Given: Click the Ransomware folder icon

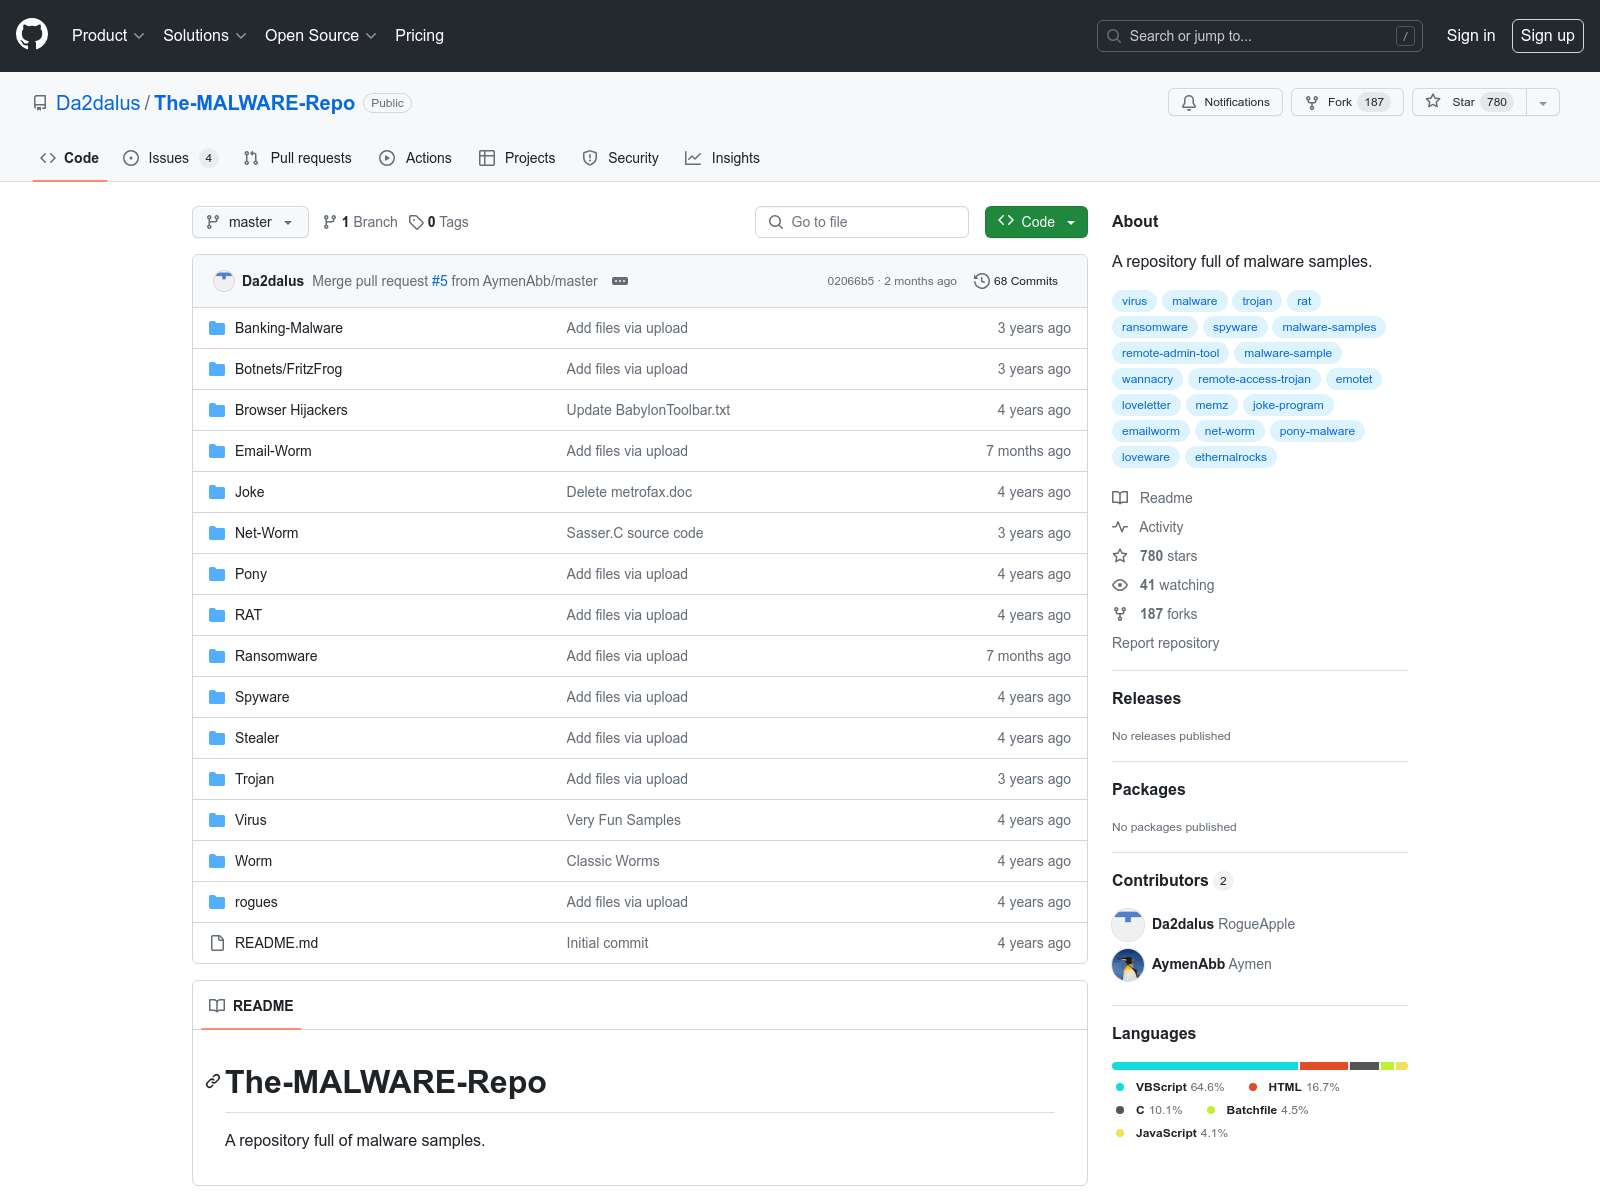Looking at the screenshot, I should [217, 656].
